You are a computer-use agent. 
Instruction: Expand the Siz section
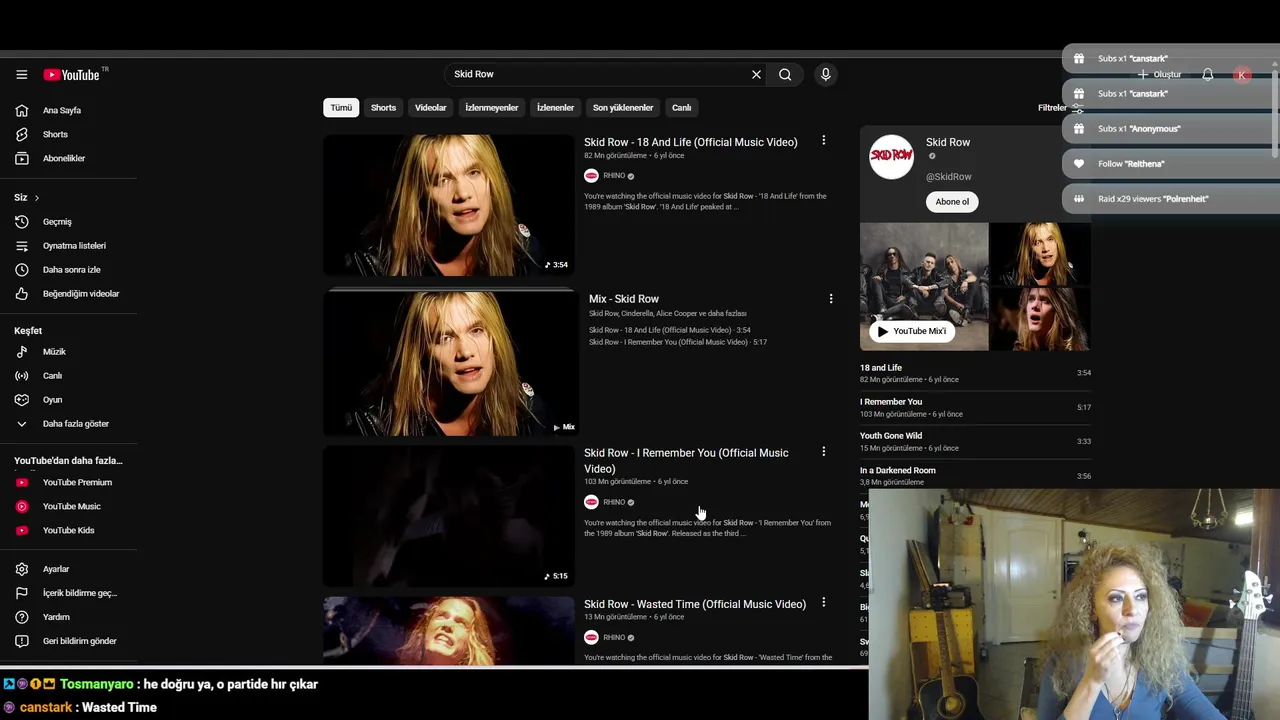click(27, 197)
